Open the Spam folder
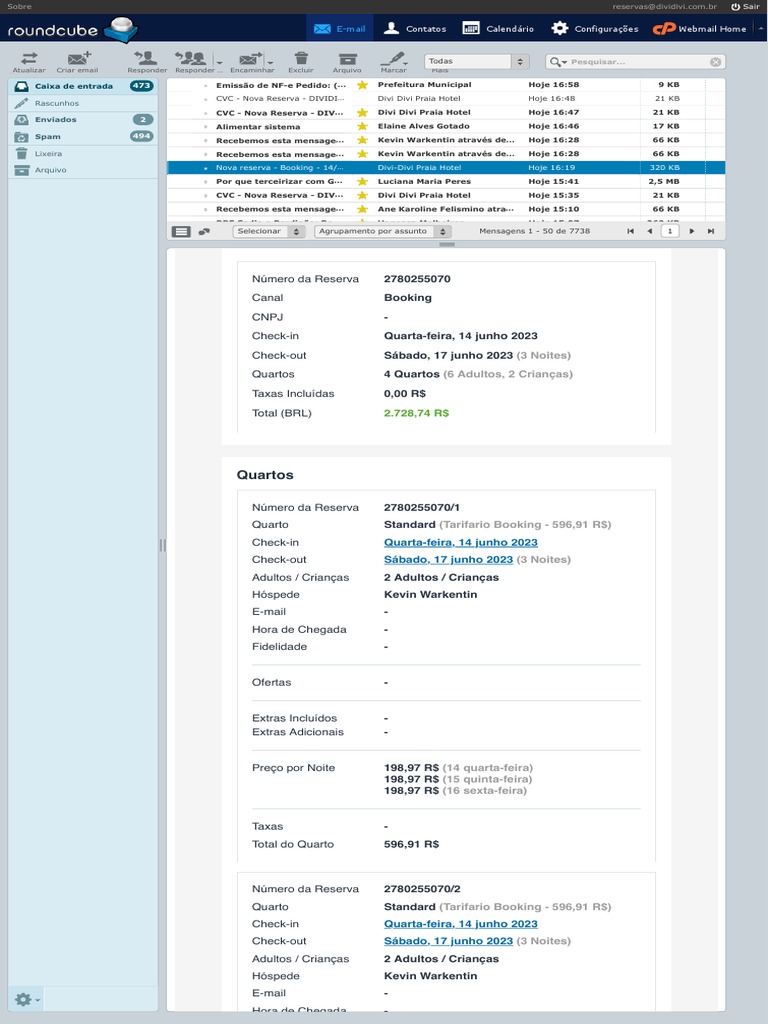 click(83, 136)
